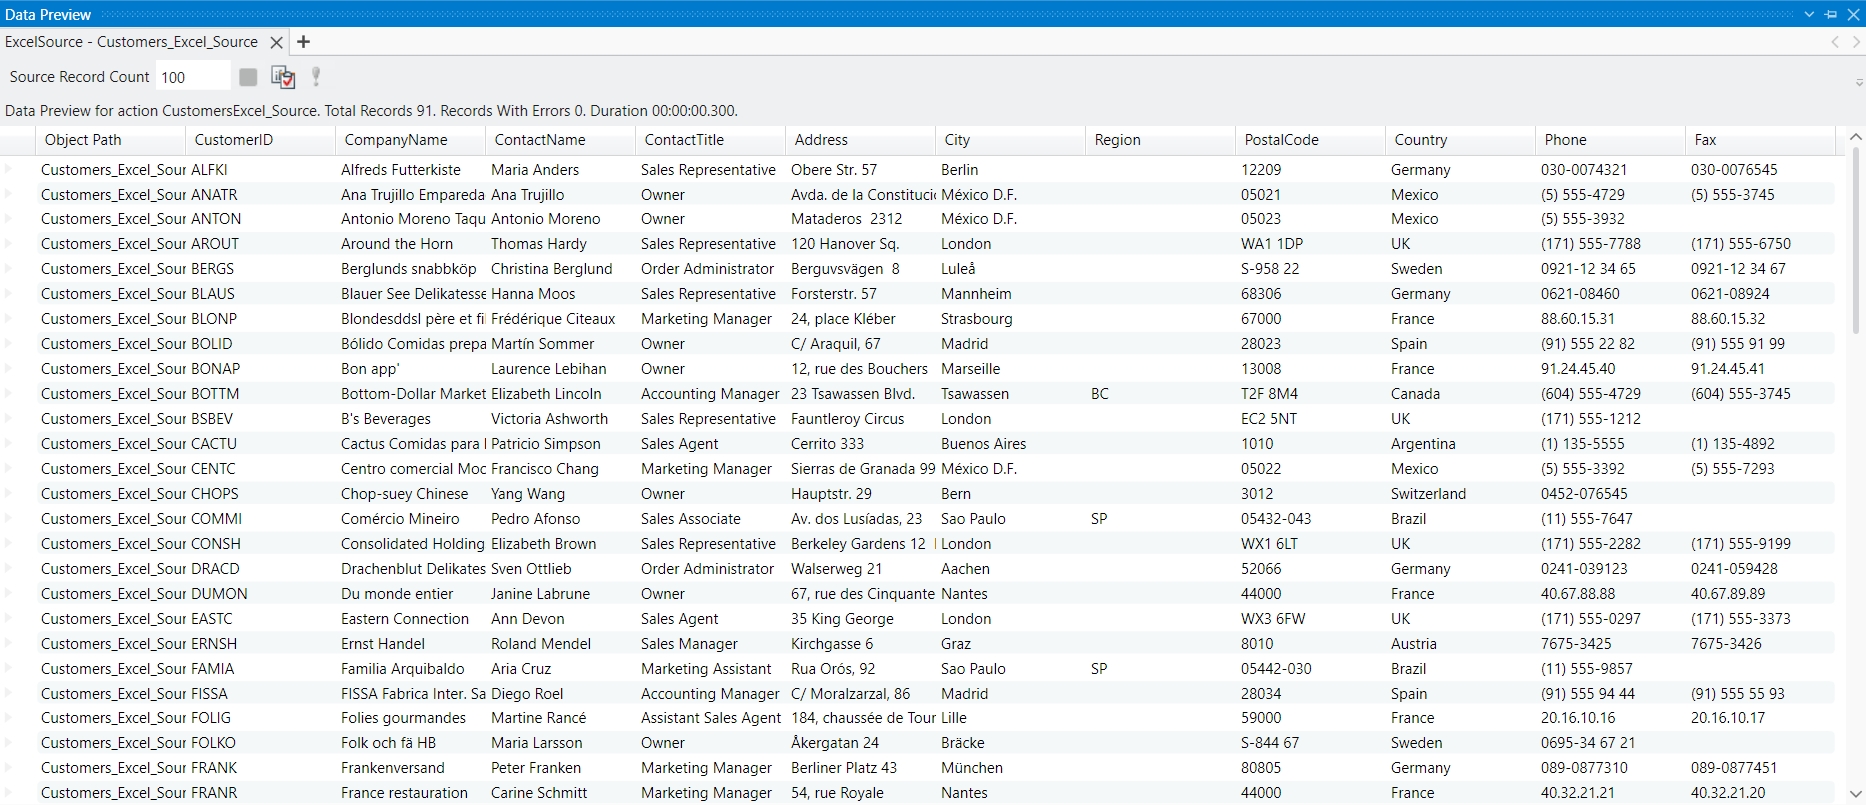Add a new preview tab with plus icon
The image size is (1866, 805).
(x=304, y=42)
